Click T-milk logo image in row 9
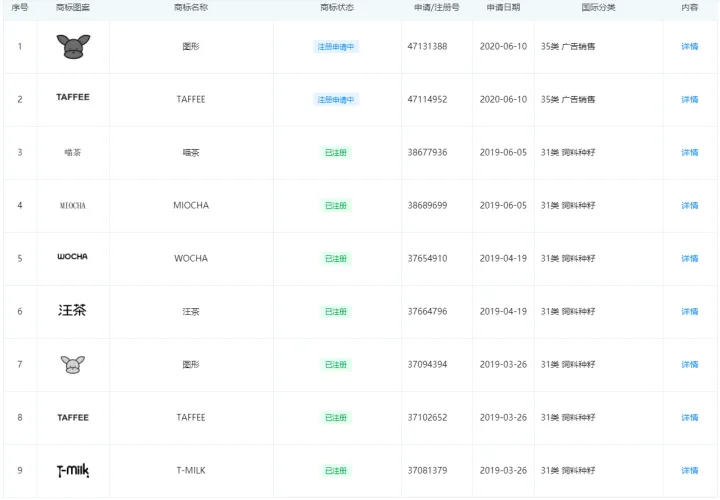The width and height of the screenshot is (720, 500). click(x=73, y=471)
